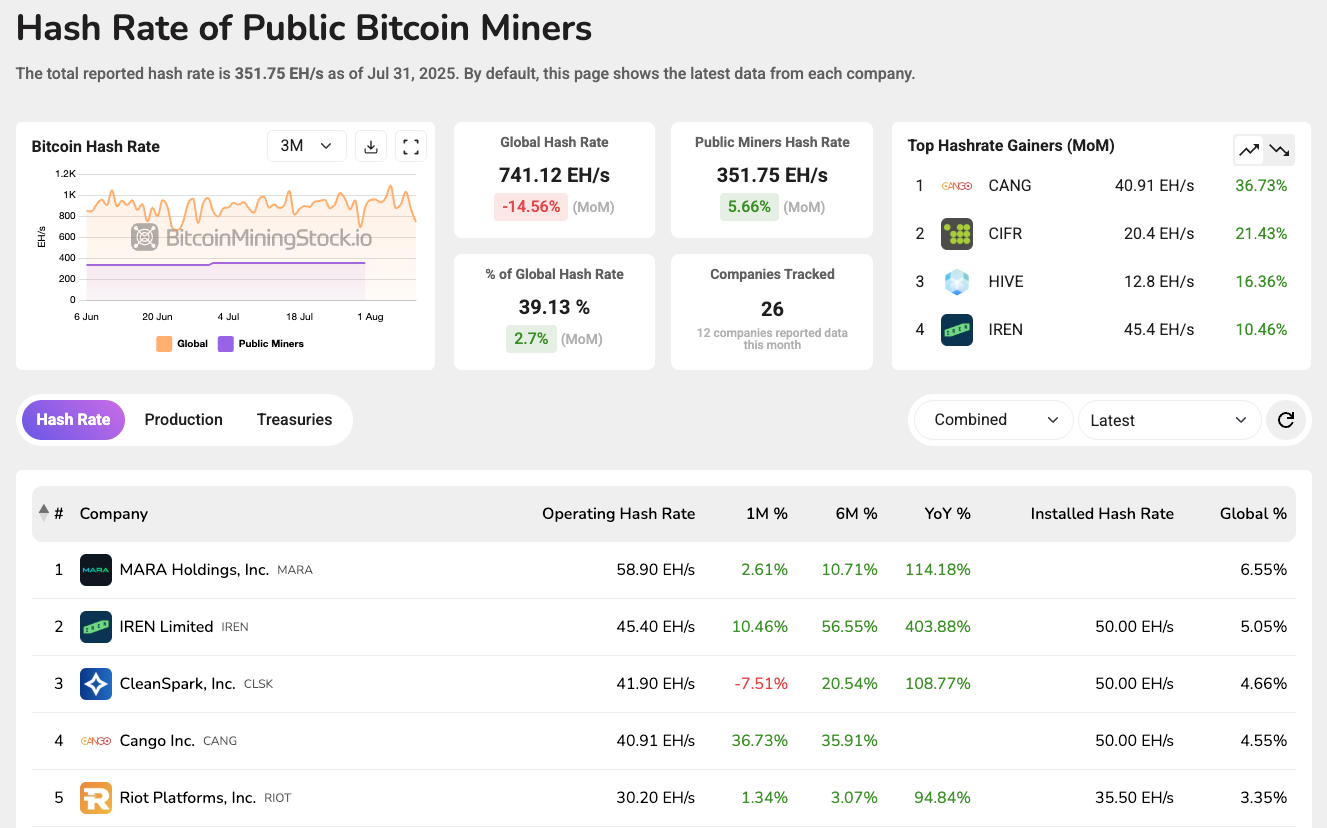Viewport: 1327px width, 828px height.
Task: Toggle to top hashrate gainers view
Action: pyautogui.click(x=1249, y=150)
